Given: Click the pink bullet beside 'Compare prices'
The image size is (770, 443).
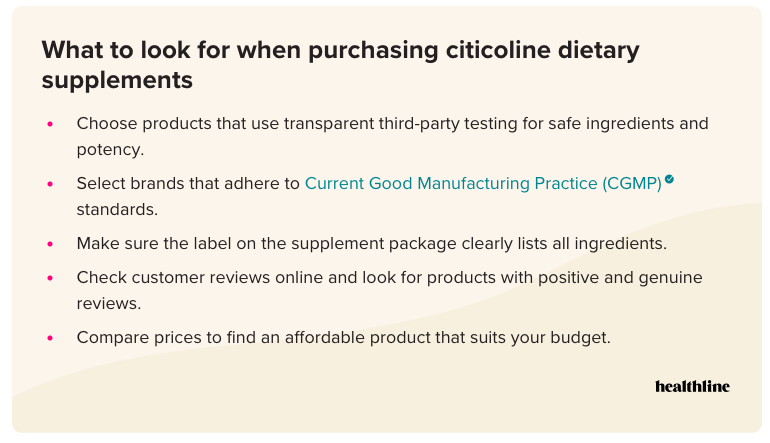Looking at the screenshot, I should 50,338.
